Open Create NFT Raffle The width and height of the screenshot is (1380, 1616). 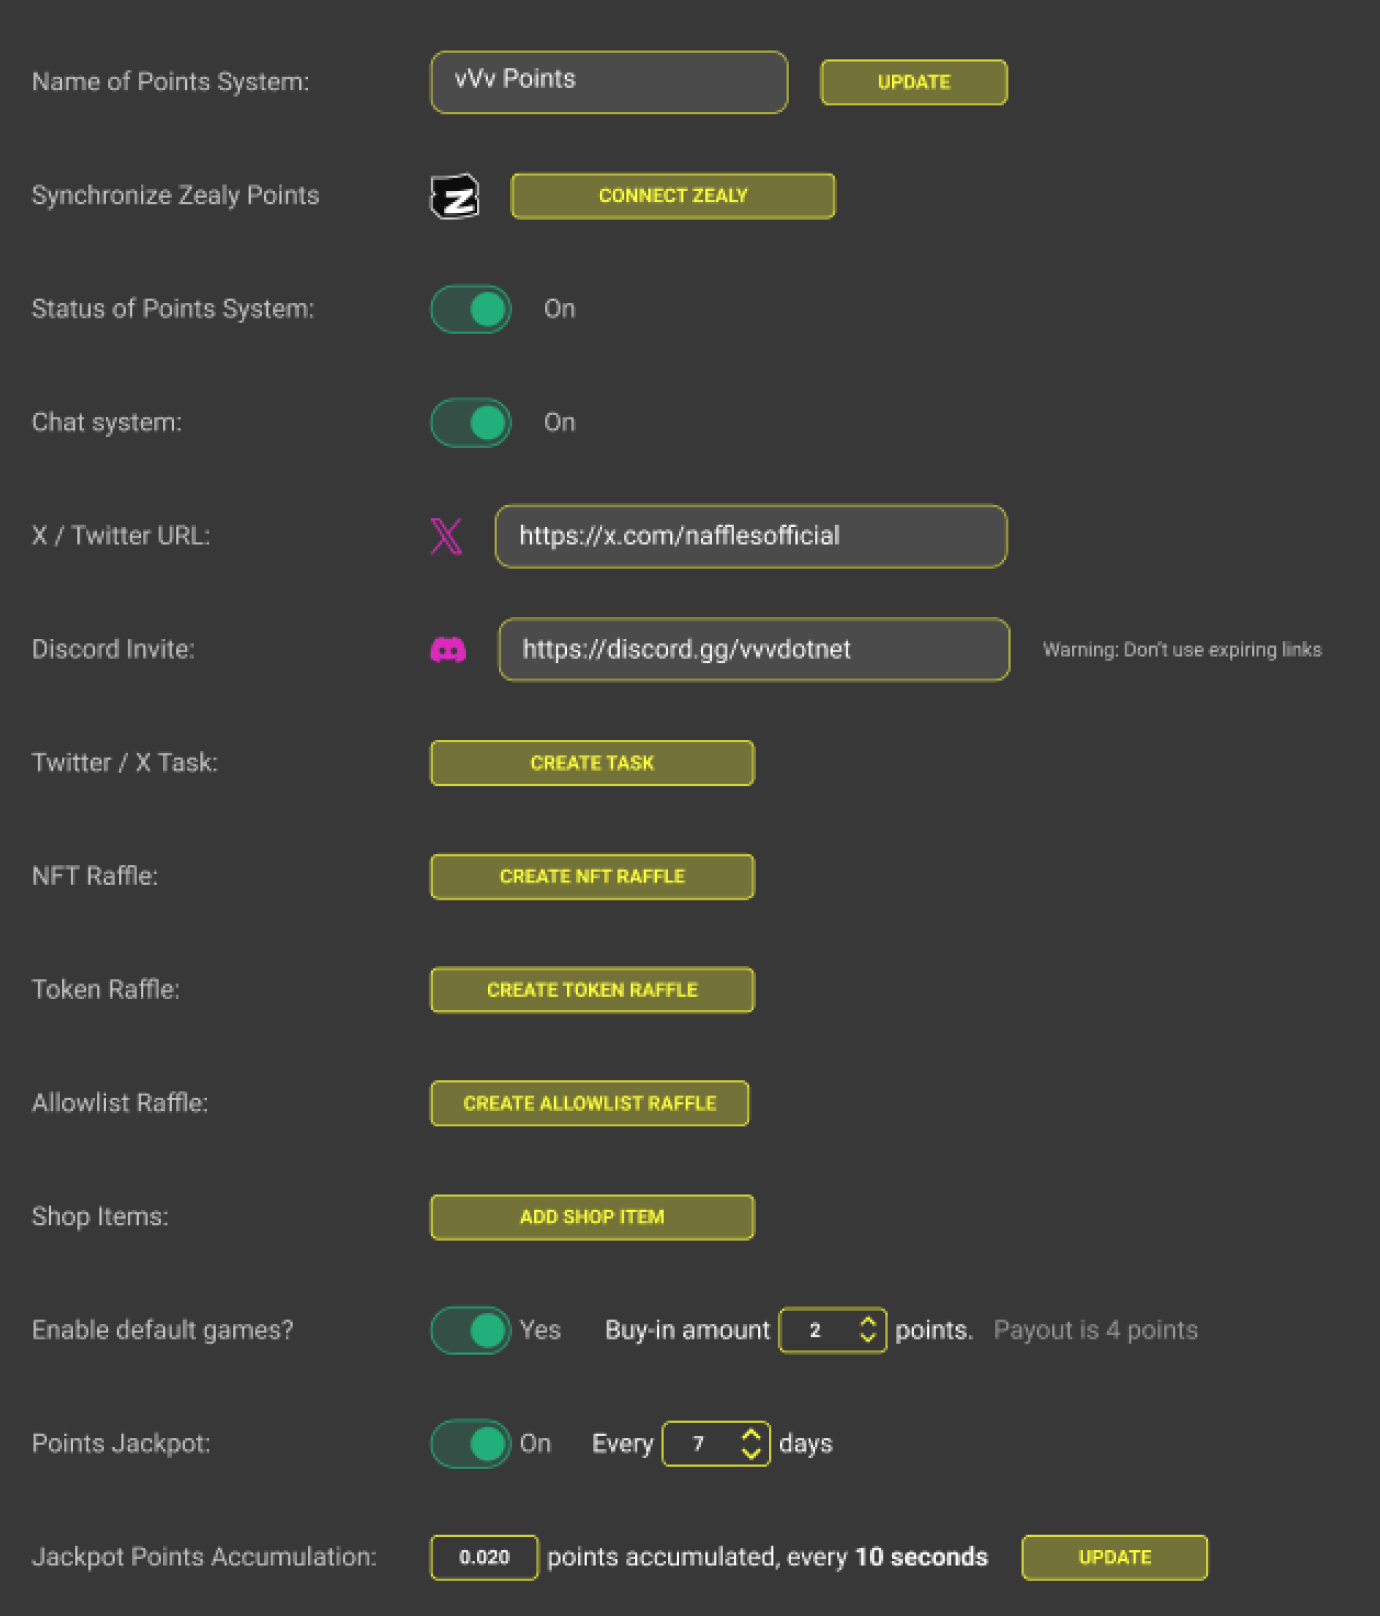[592, 877]
